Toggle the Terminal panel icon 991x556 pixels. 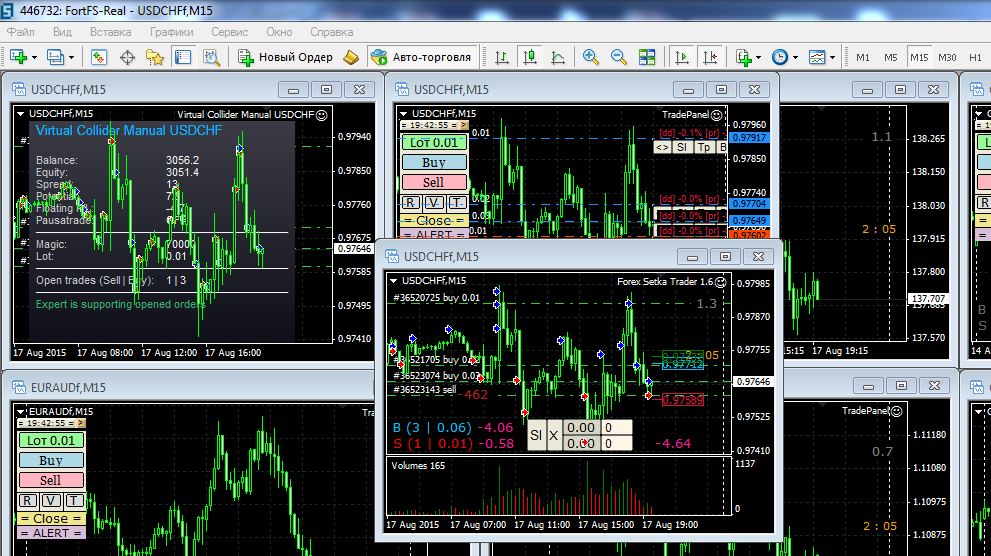tap(183, 57)
